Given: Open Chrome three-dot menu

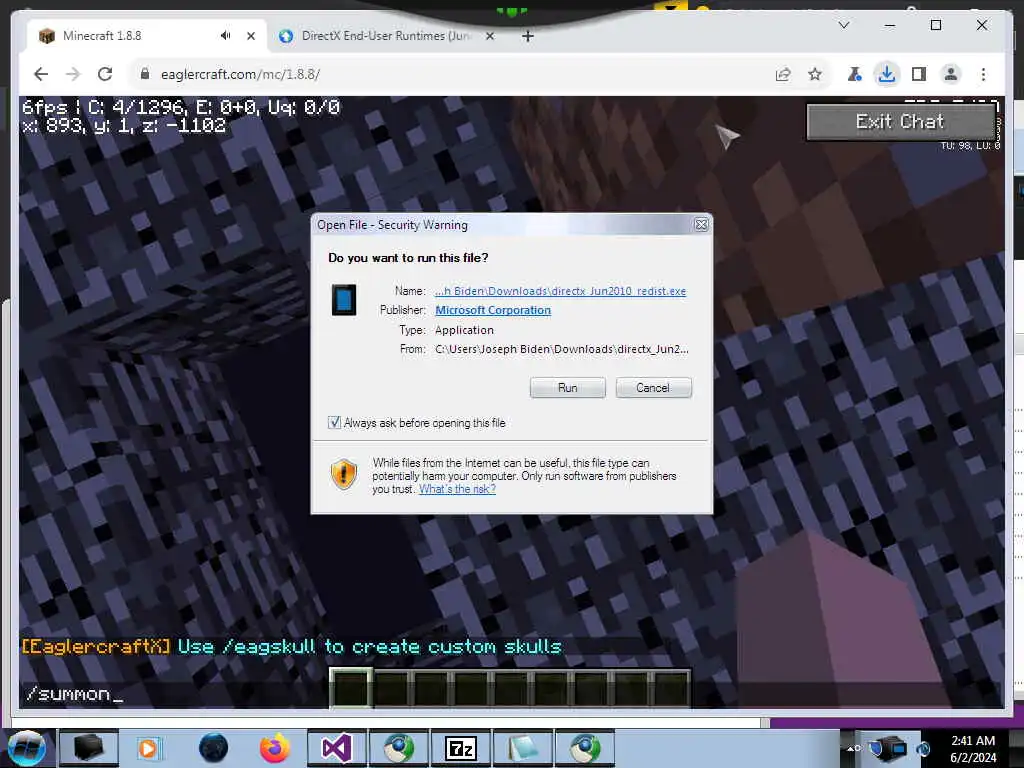Looking at the screenshot, I should 984,74.
